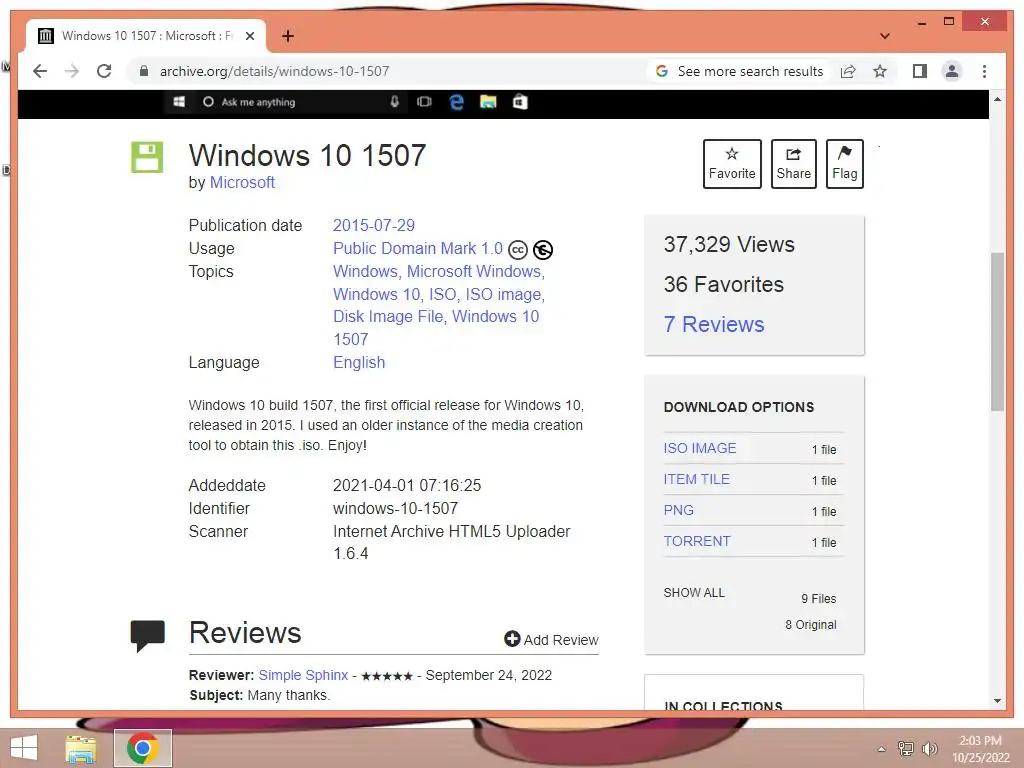Click the 8 Original files link
This screenshot has width=1024, height=768.
tap(810, 624)
